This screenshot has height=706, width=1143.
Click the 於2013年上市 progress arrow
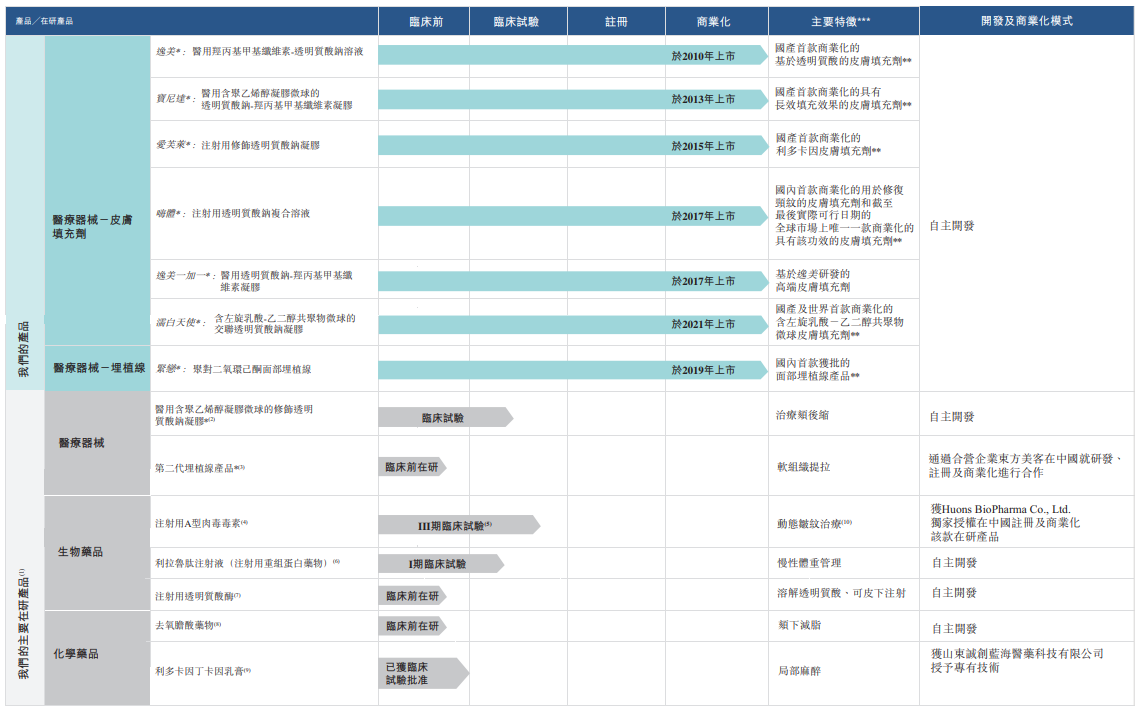[573, 99]
